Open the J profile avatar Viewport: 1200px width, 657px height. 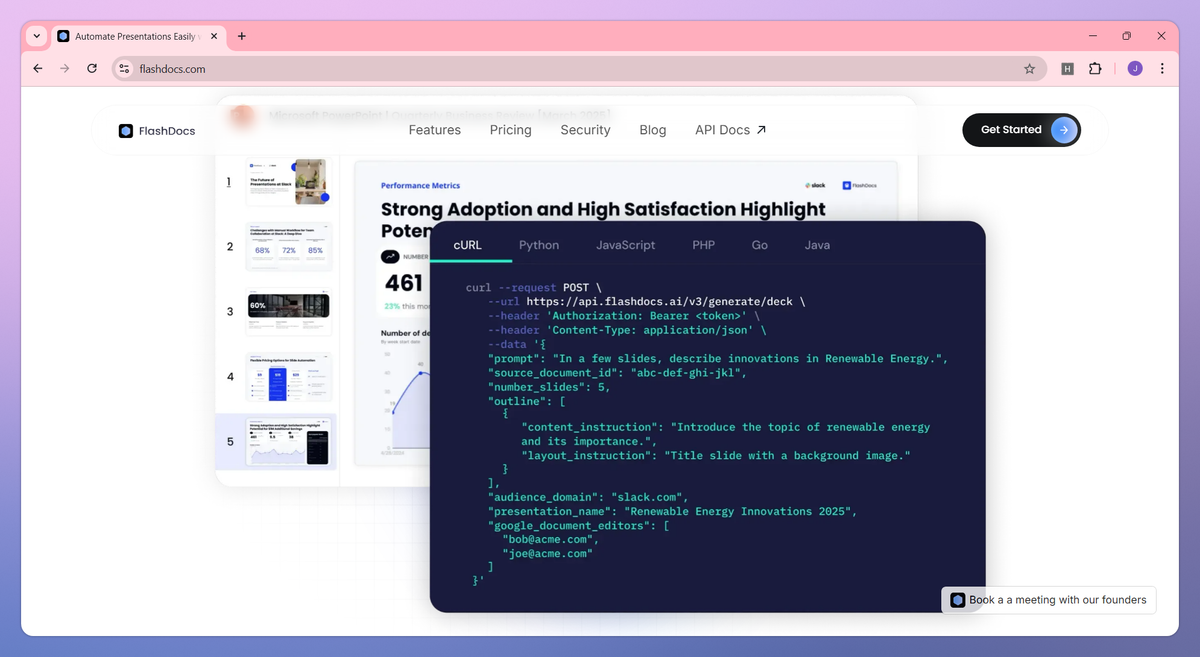1135,69
